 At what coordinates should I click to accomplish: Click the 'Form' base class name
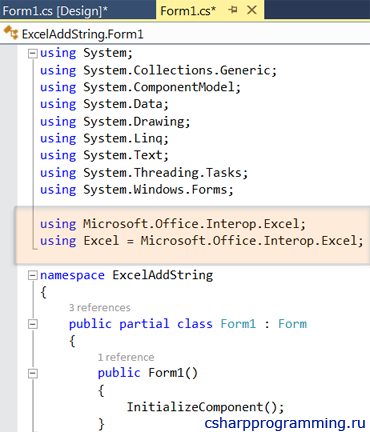click(x=292, y=324)
